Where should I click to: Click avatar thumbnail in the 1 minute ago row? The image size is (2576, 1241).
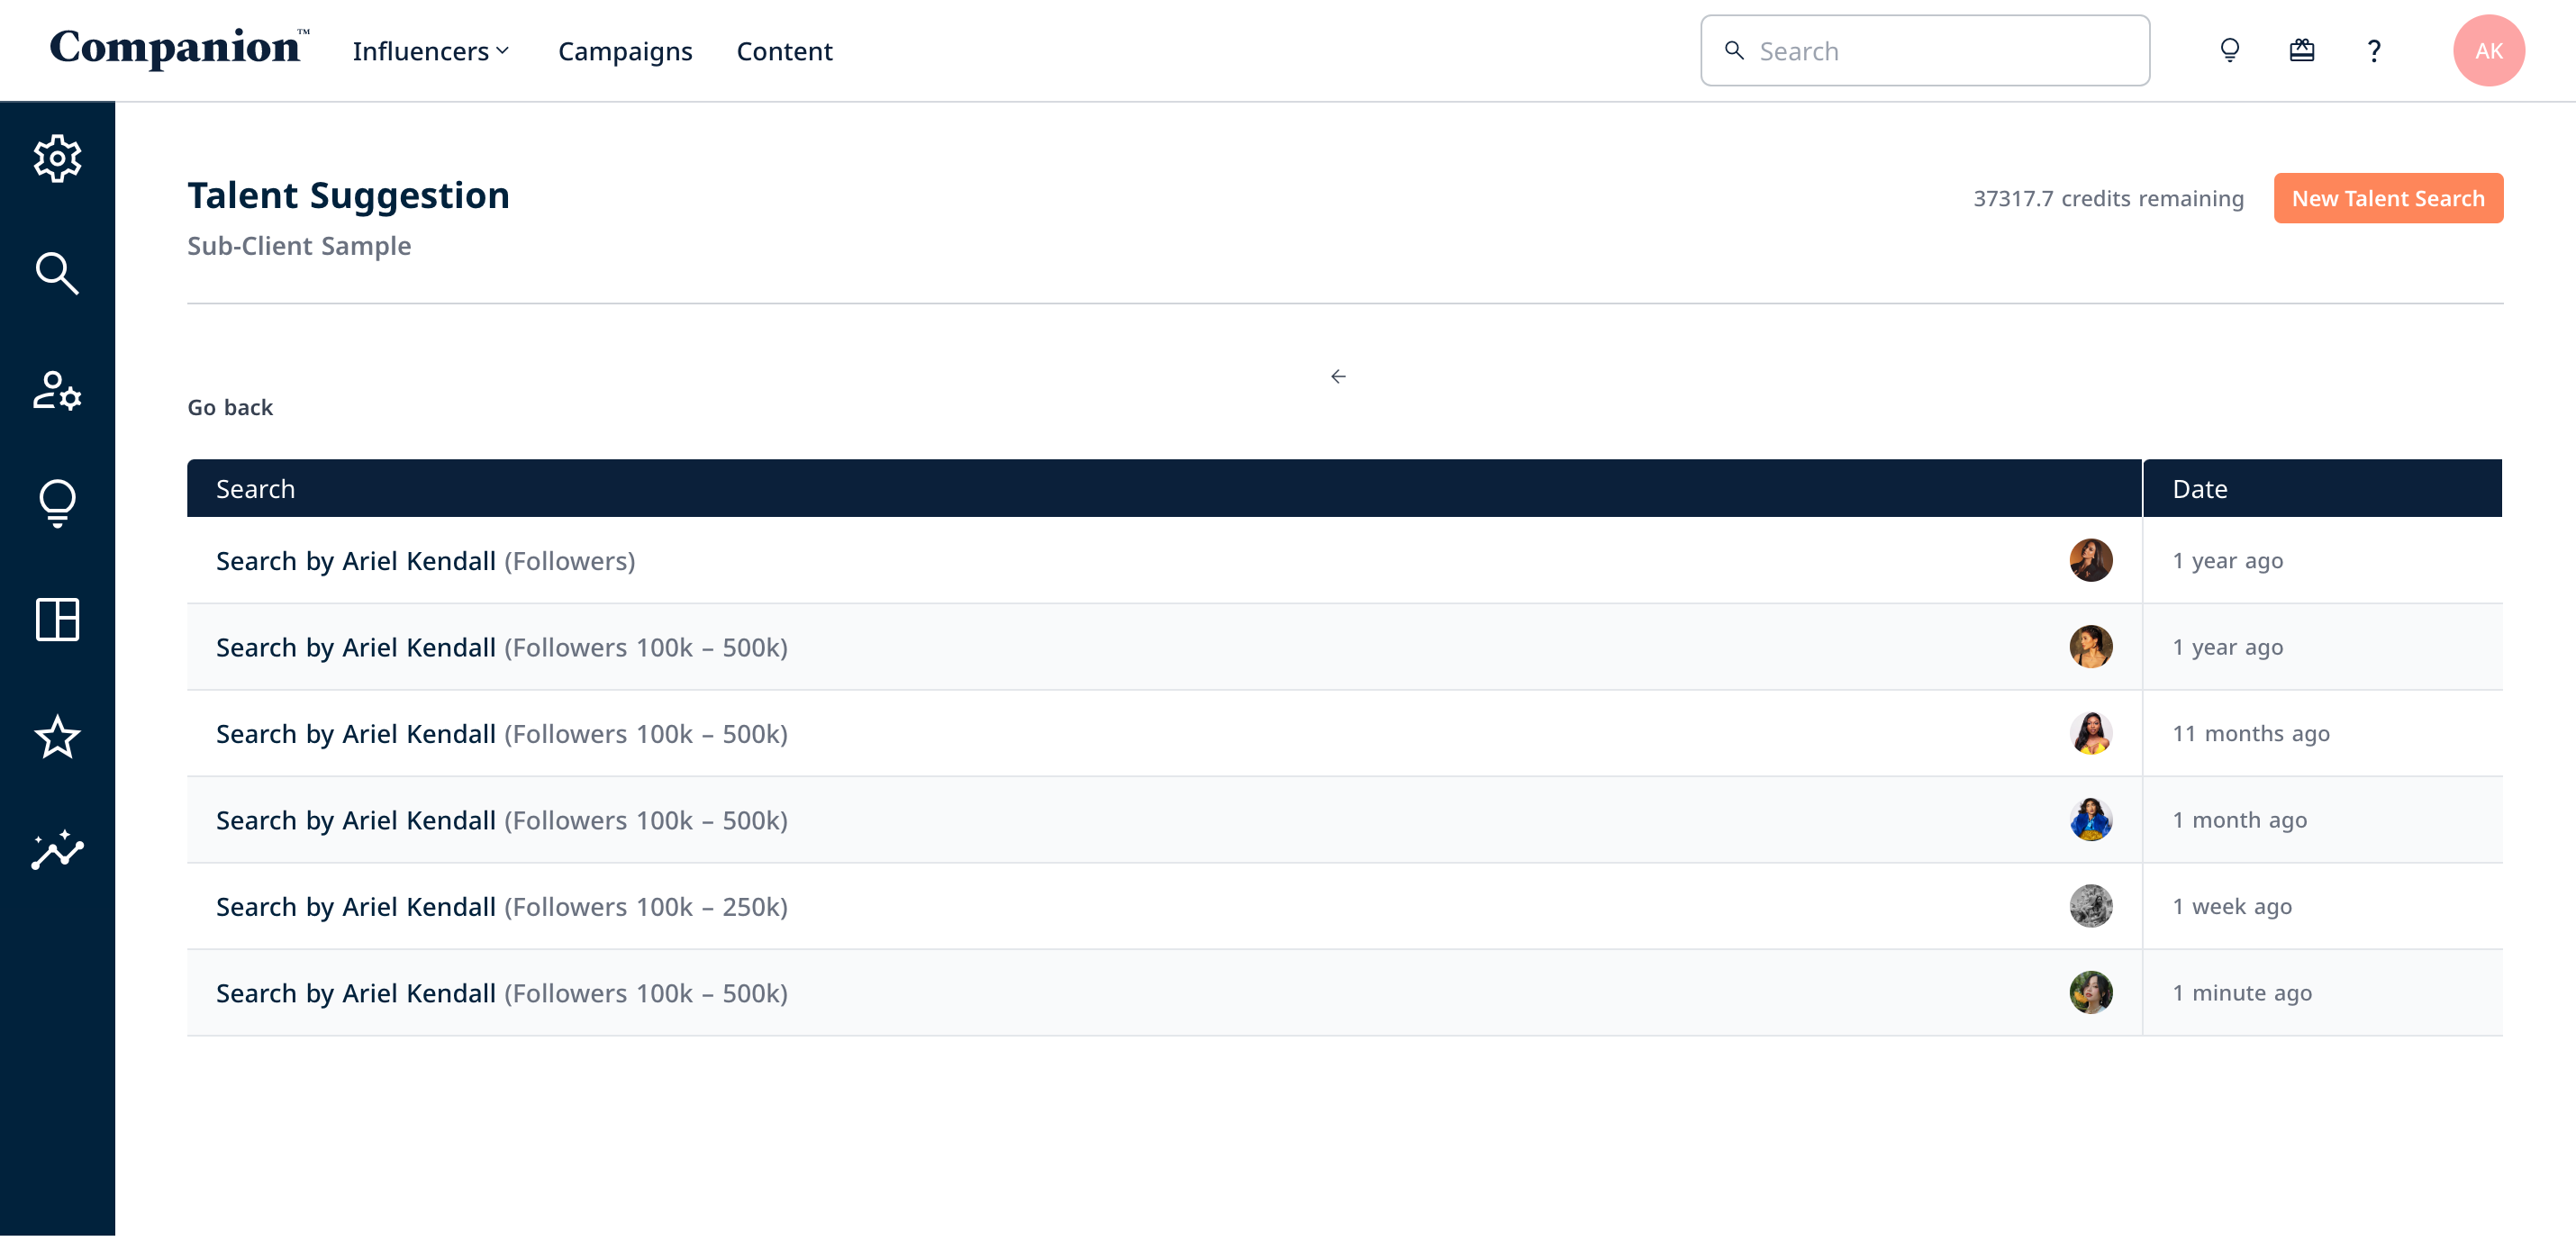tap(2090, 992)
